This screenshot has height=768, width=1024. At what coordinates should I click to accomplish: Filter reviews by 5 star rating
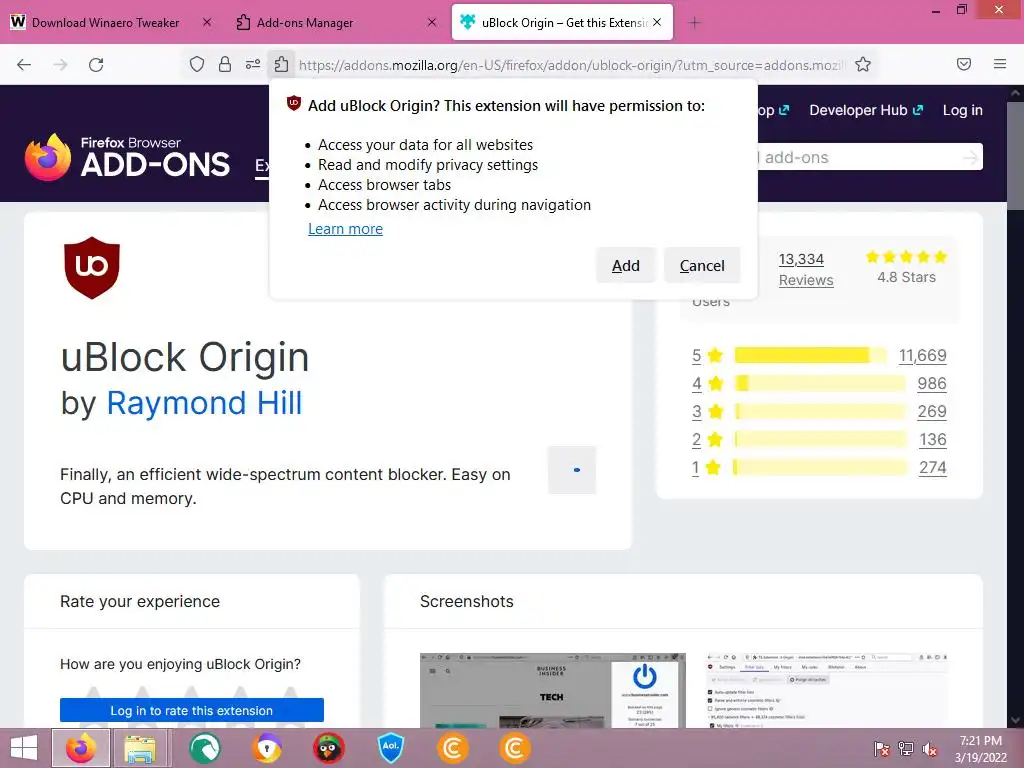click(x=707, y=355)
